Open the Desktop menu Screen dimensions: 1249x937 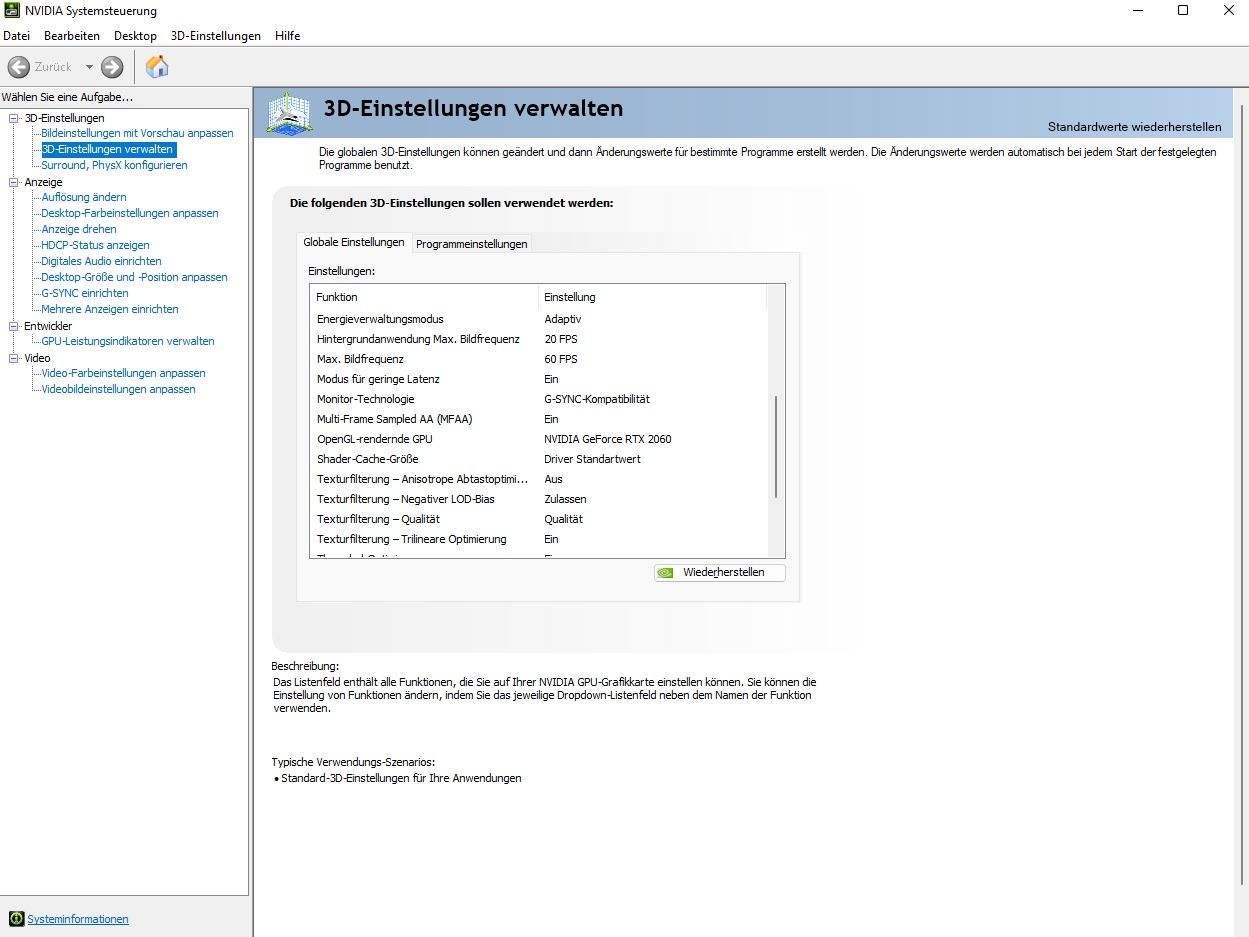coord(135,36)
